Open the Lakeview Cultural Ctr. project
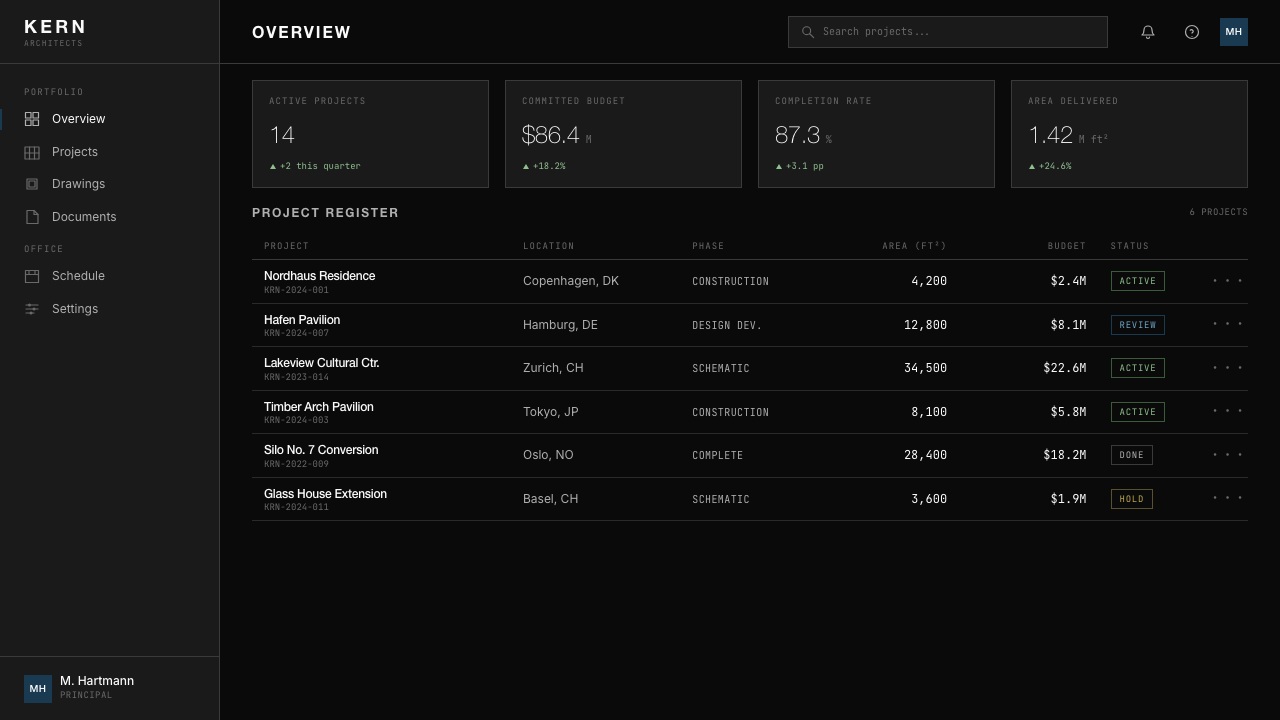The height and width of the screenshot is (720, 1280). coord(321,363)
